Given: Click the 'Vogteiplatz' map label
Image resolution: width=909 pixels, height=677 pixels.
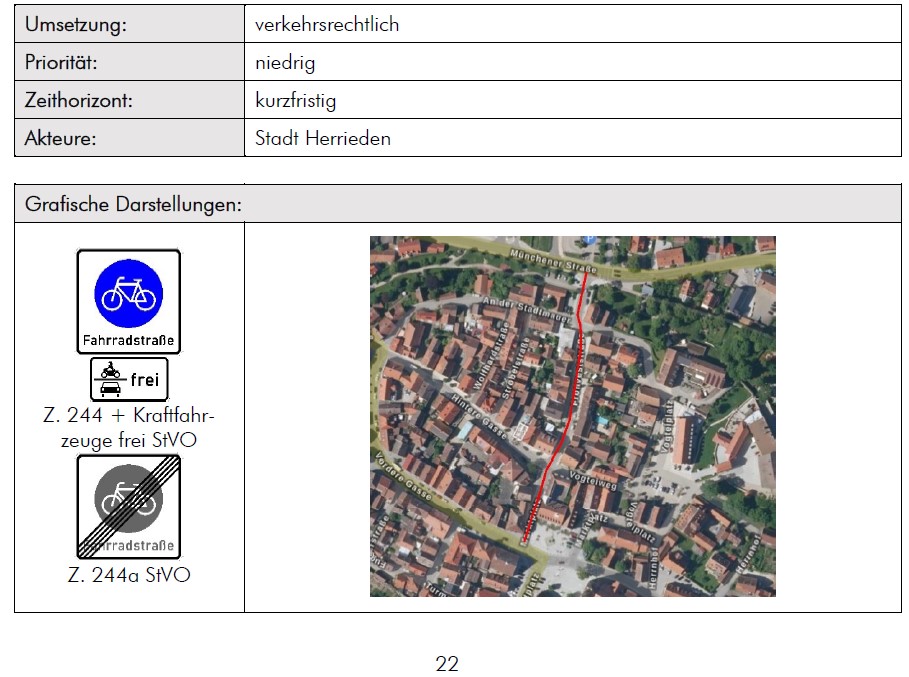Looking at the screenshot, I should tap(665, 427).
